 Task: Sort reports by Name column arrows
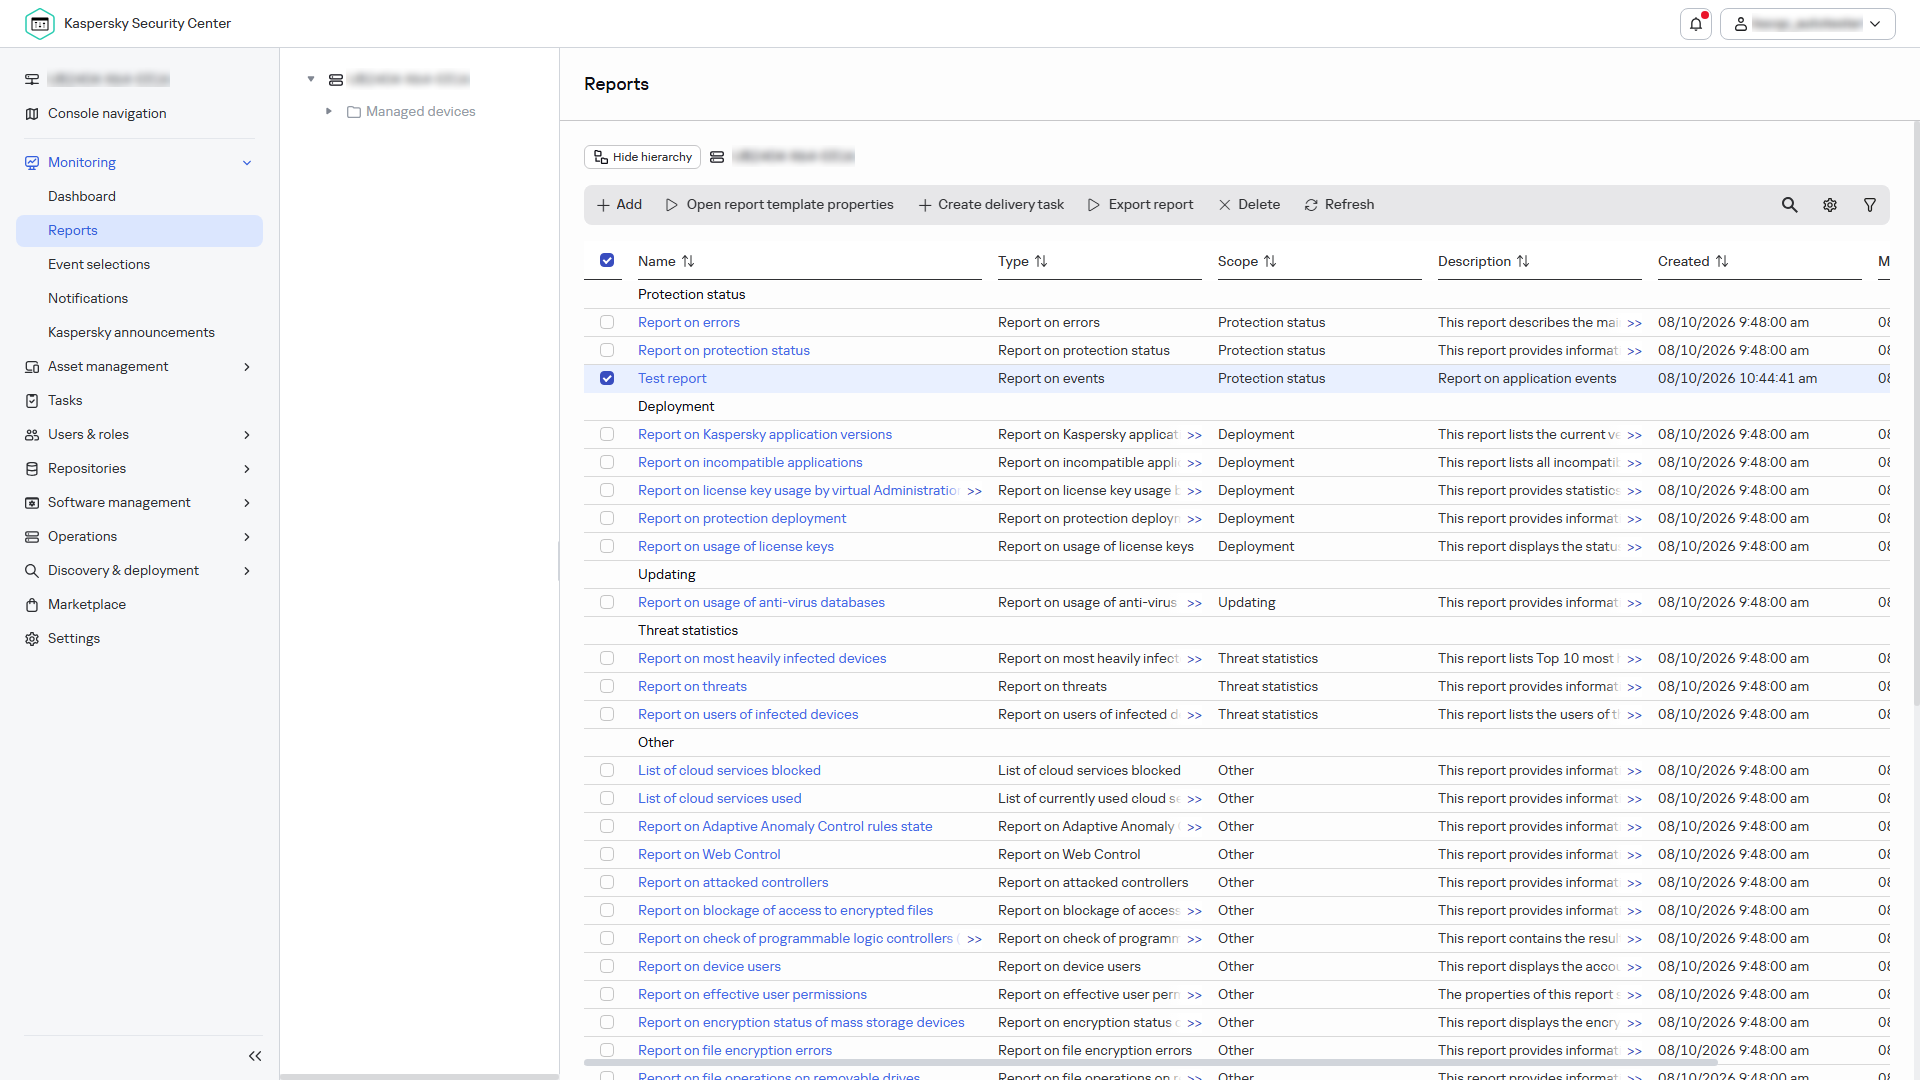coord(688,261)
